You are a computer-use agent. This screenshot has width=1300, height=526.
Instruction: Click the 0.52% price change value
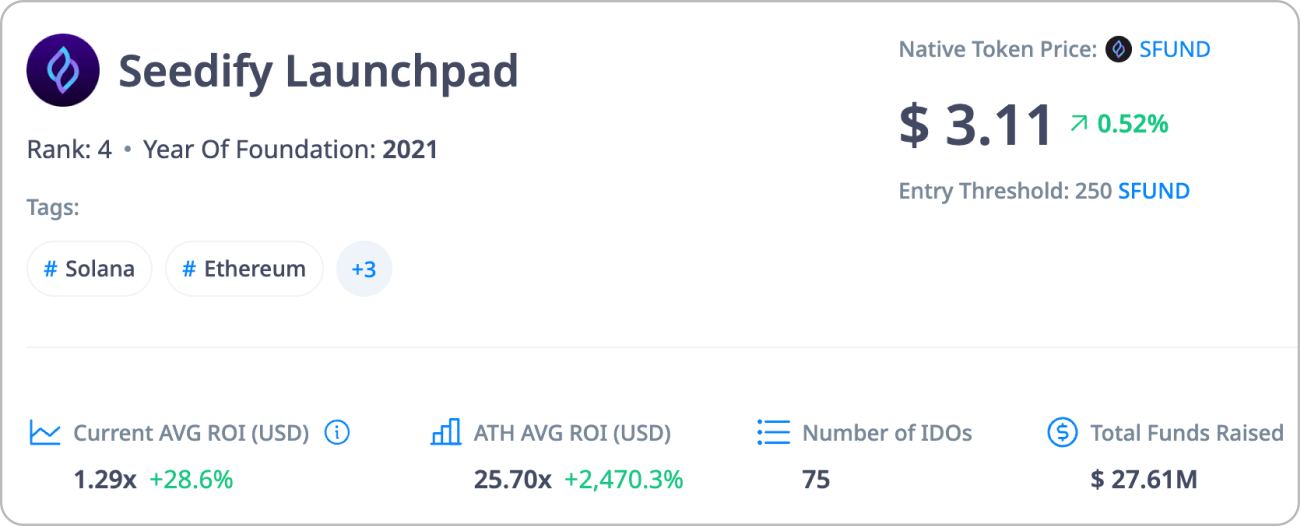coord(1133,124)
